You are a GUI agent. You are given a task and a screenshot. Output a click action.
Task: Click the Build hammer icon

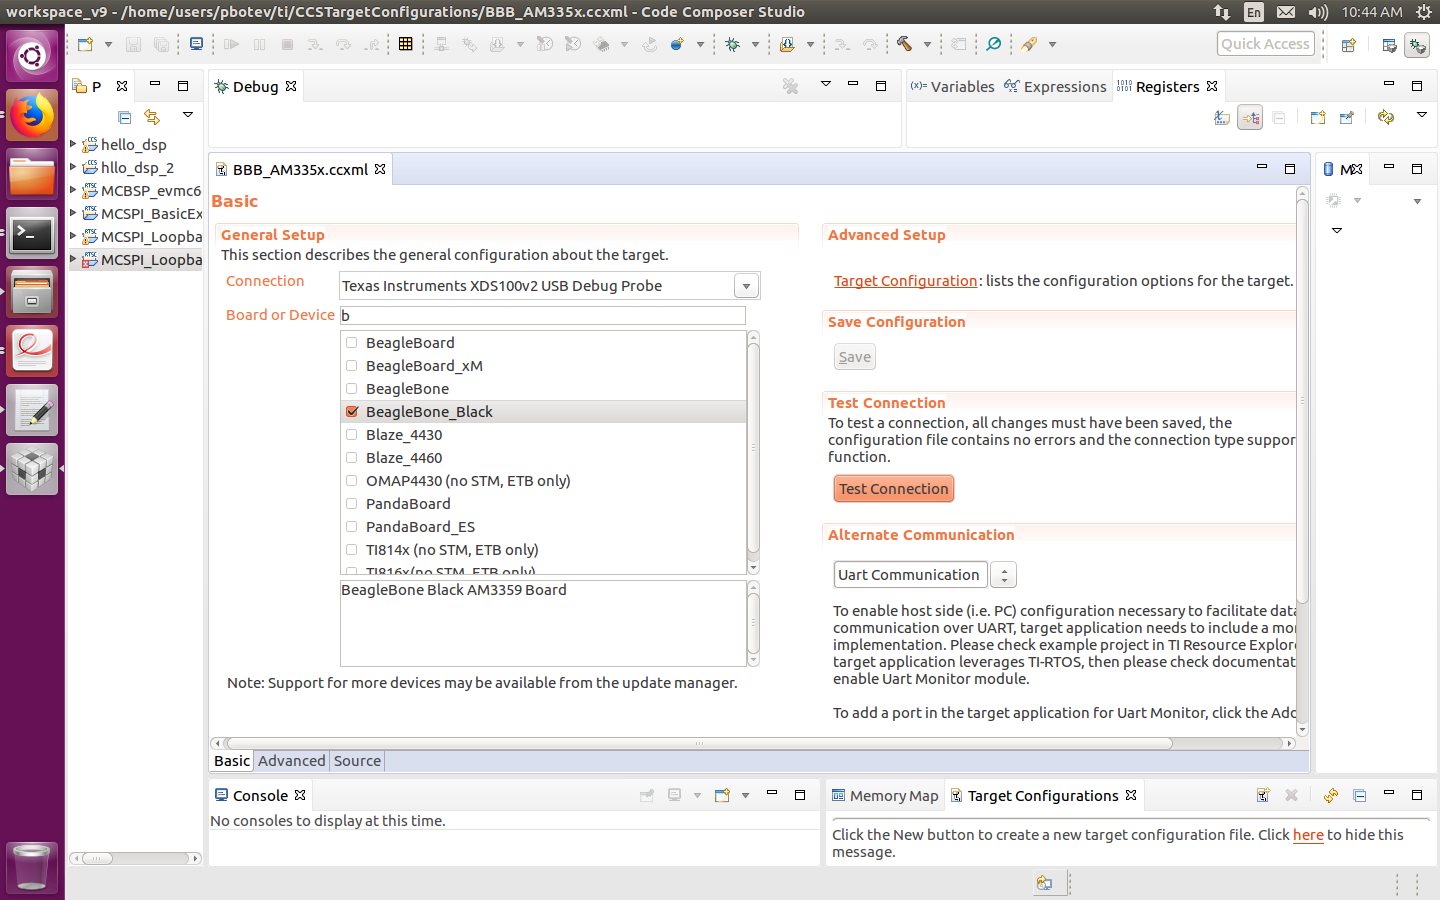point(904,44)
